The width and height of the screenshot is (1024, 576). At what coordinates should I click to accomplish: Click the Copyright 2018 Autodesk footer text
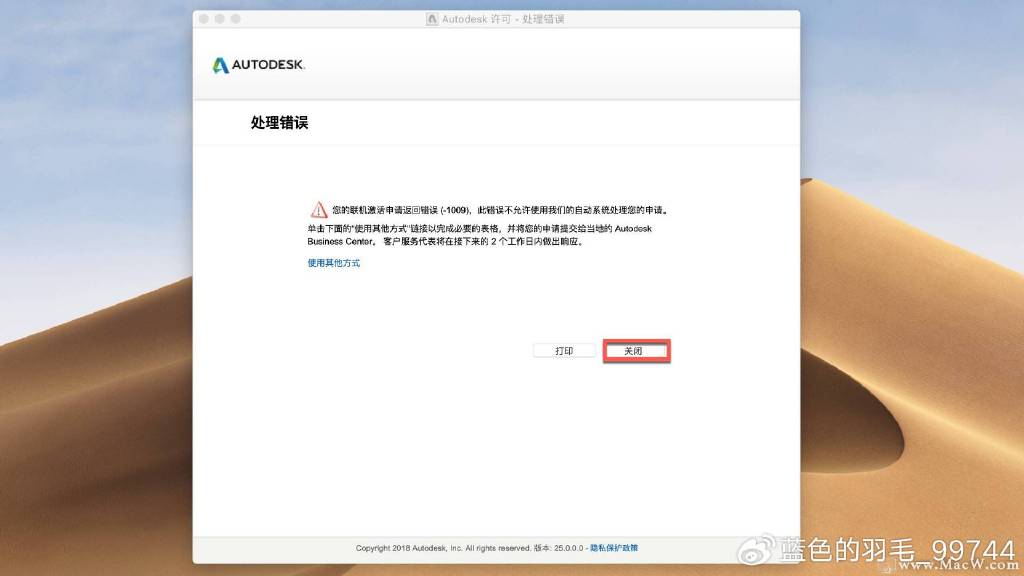[470, 548]
